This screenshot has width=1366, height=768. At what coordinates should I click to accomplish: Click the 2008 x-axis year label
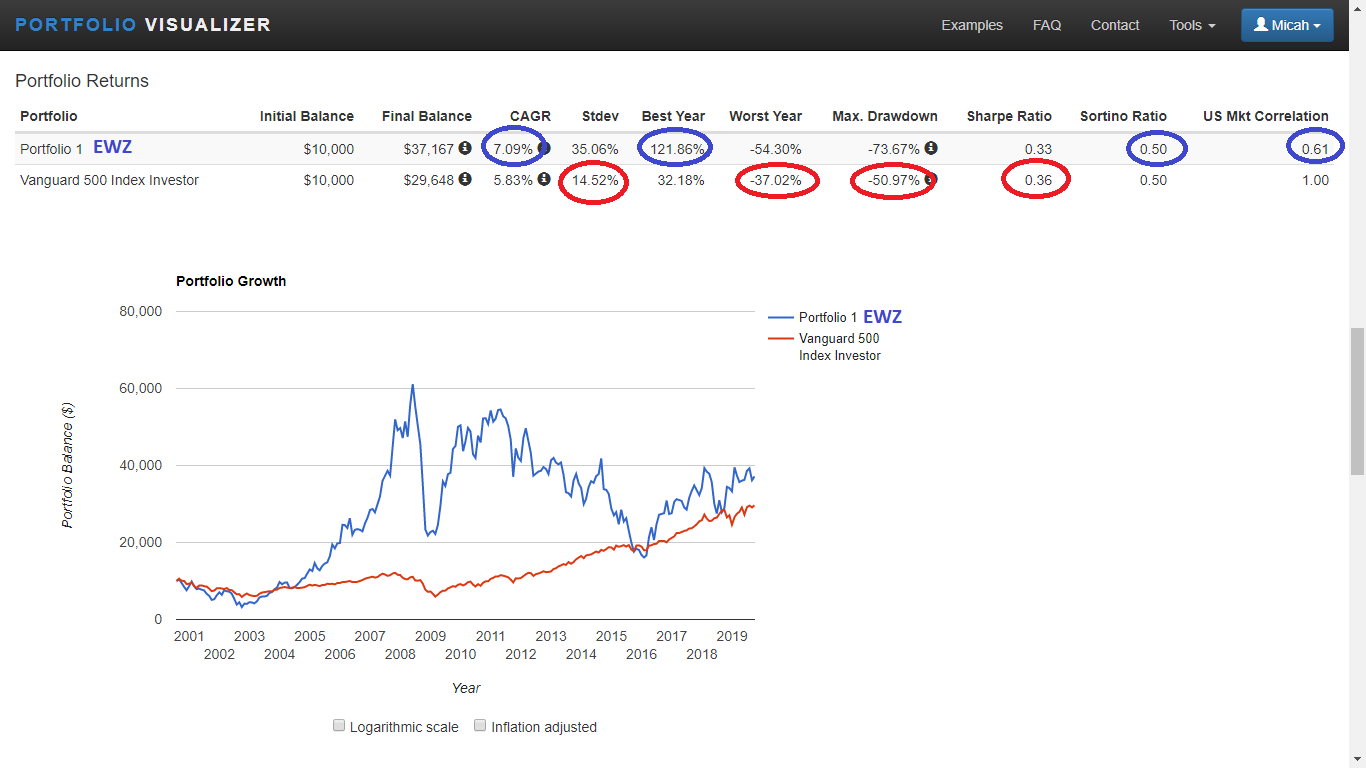pos(400,654)
